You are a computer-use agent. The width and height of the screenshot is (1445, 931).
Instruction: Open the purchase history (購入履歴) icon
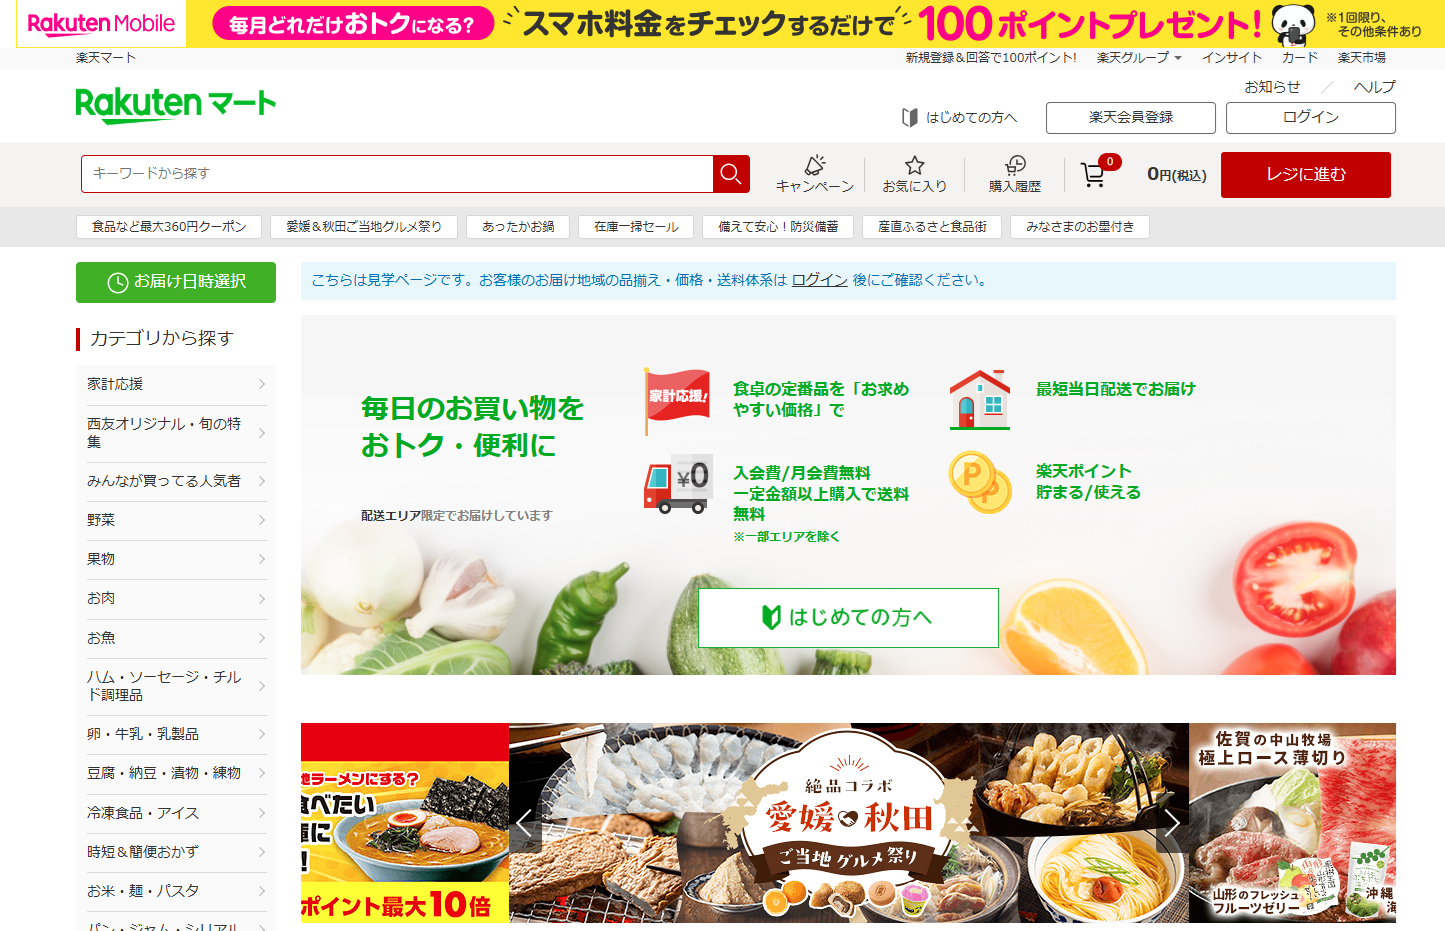pyautogui.click(x=1014, y=174)
